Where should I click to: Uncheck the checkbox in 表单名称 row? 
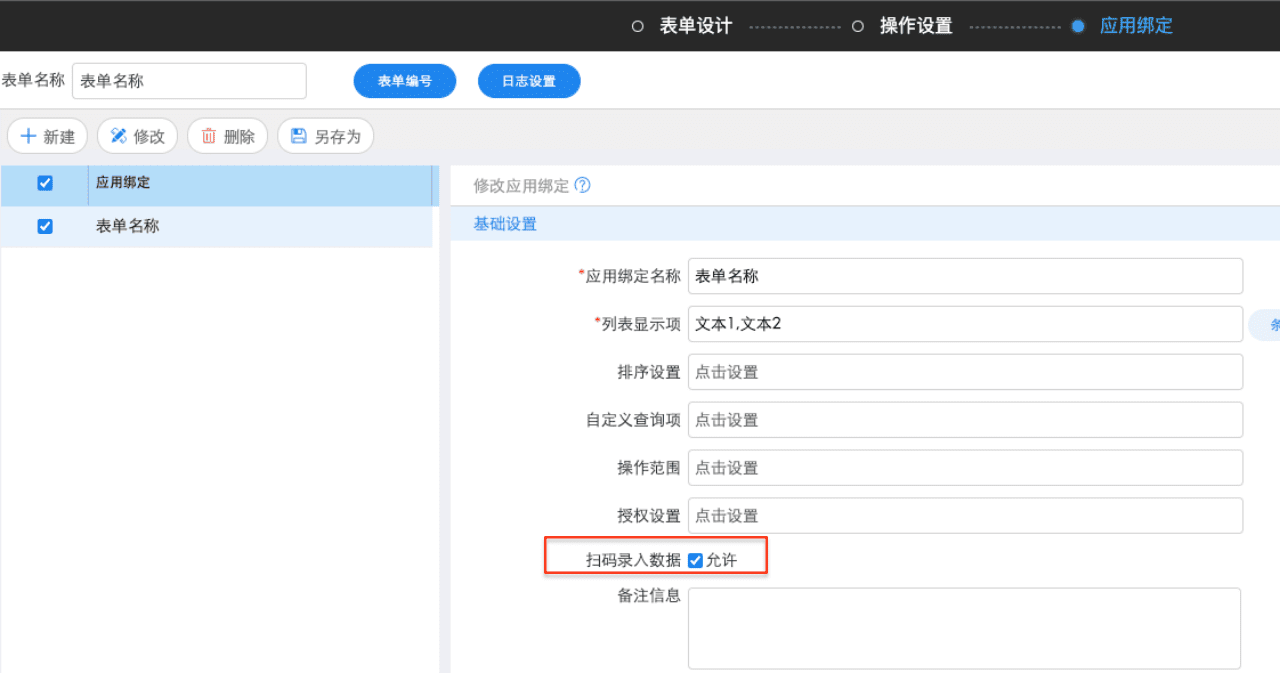pos(44,226)
